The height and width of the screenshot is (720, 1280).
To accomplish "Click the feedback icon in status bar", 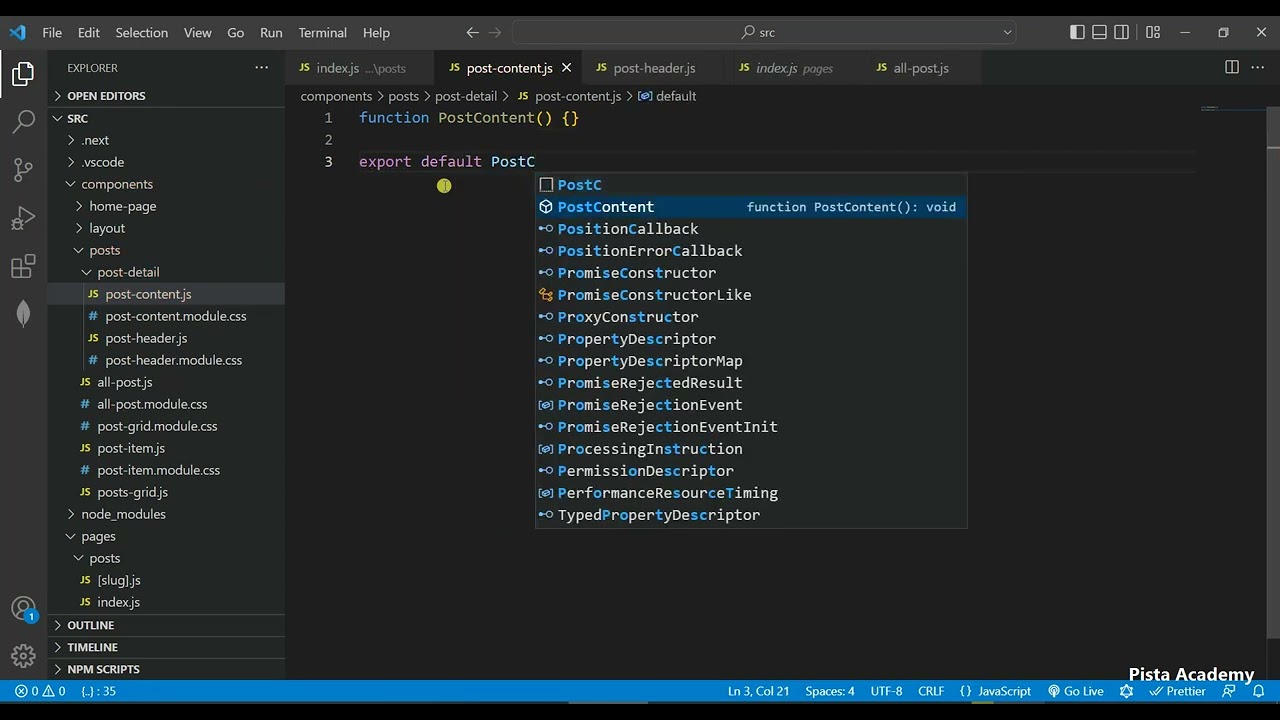I will point(1229,691).
